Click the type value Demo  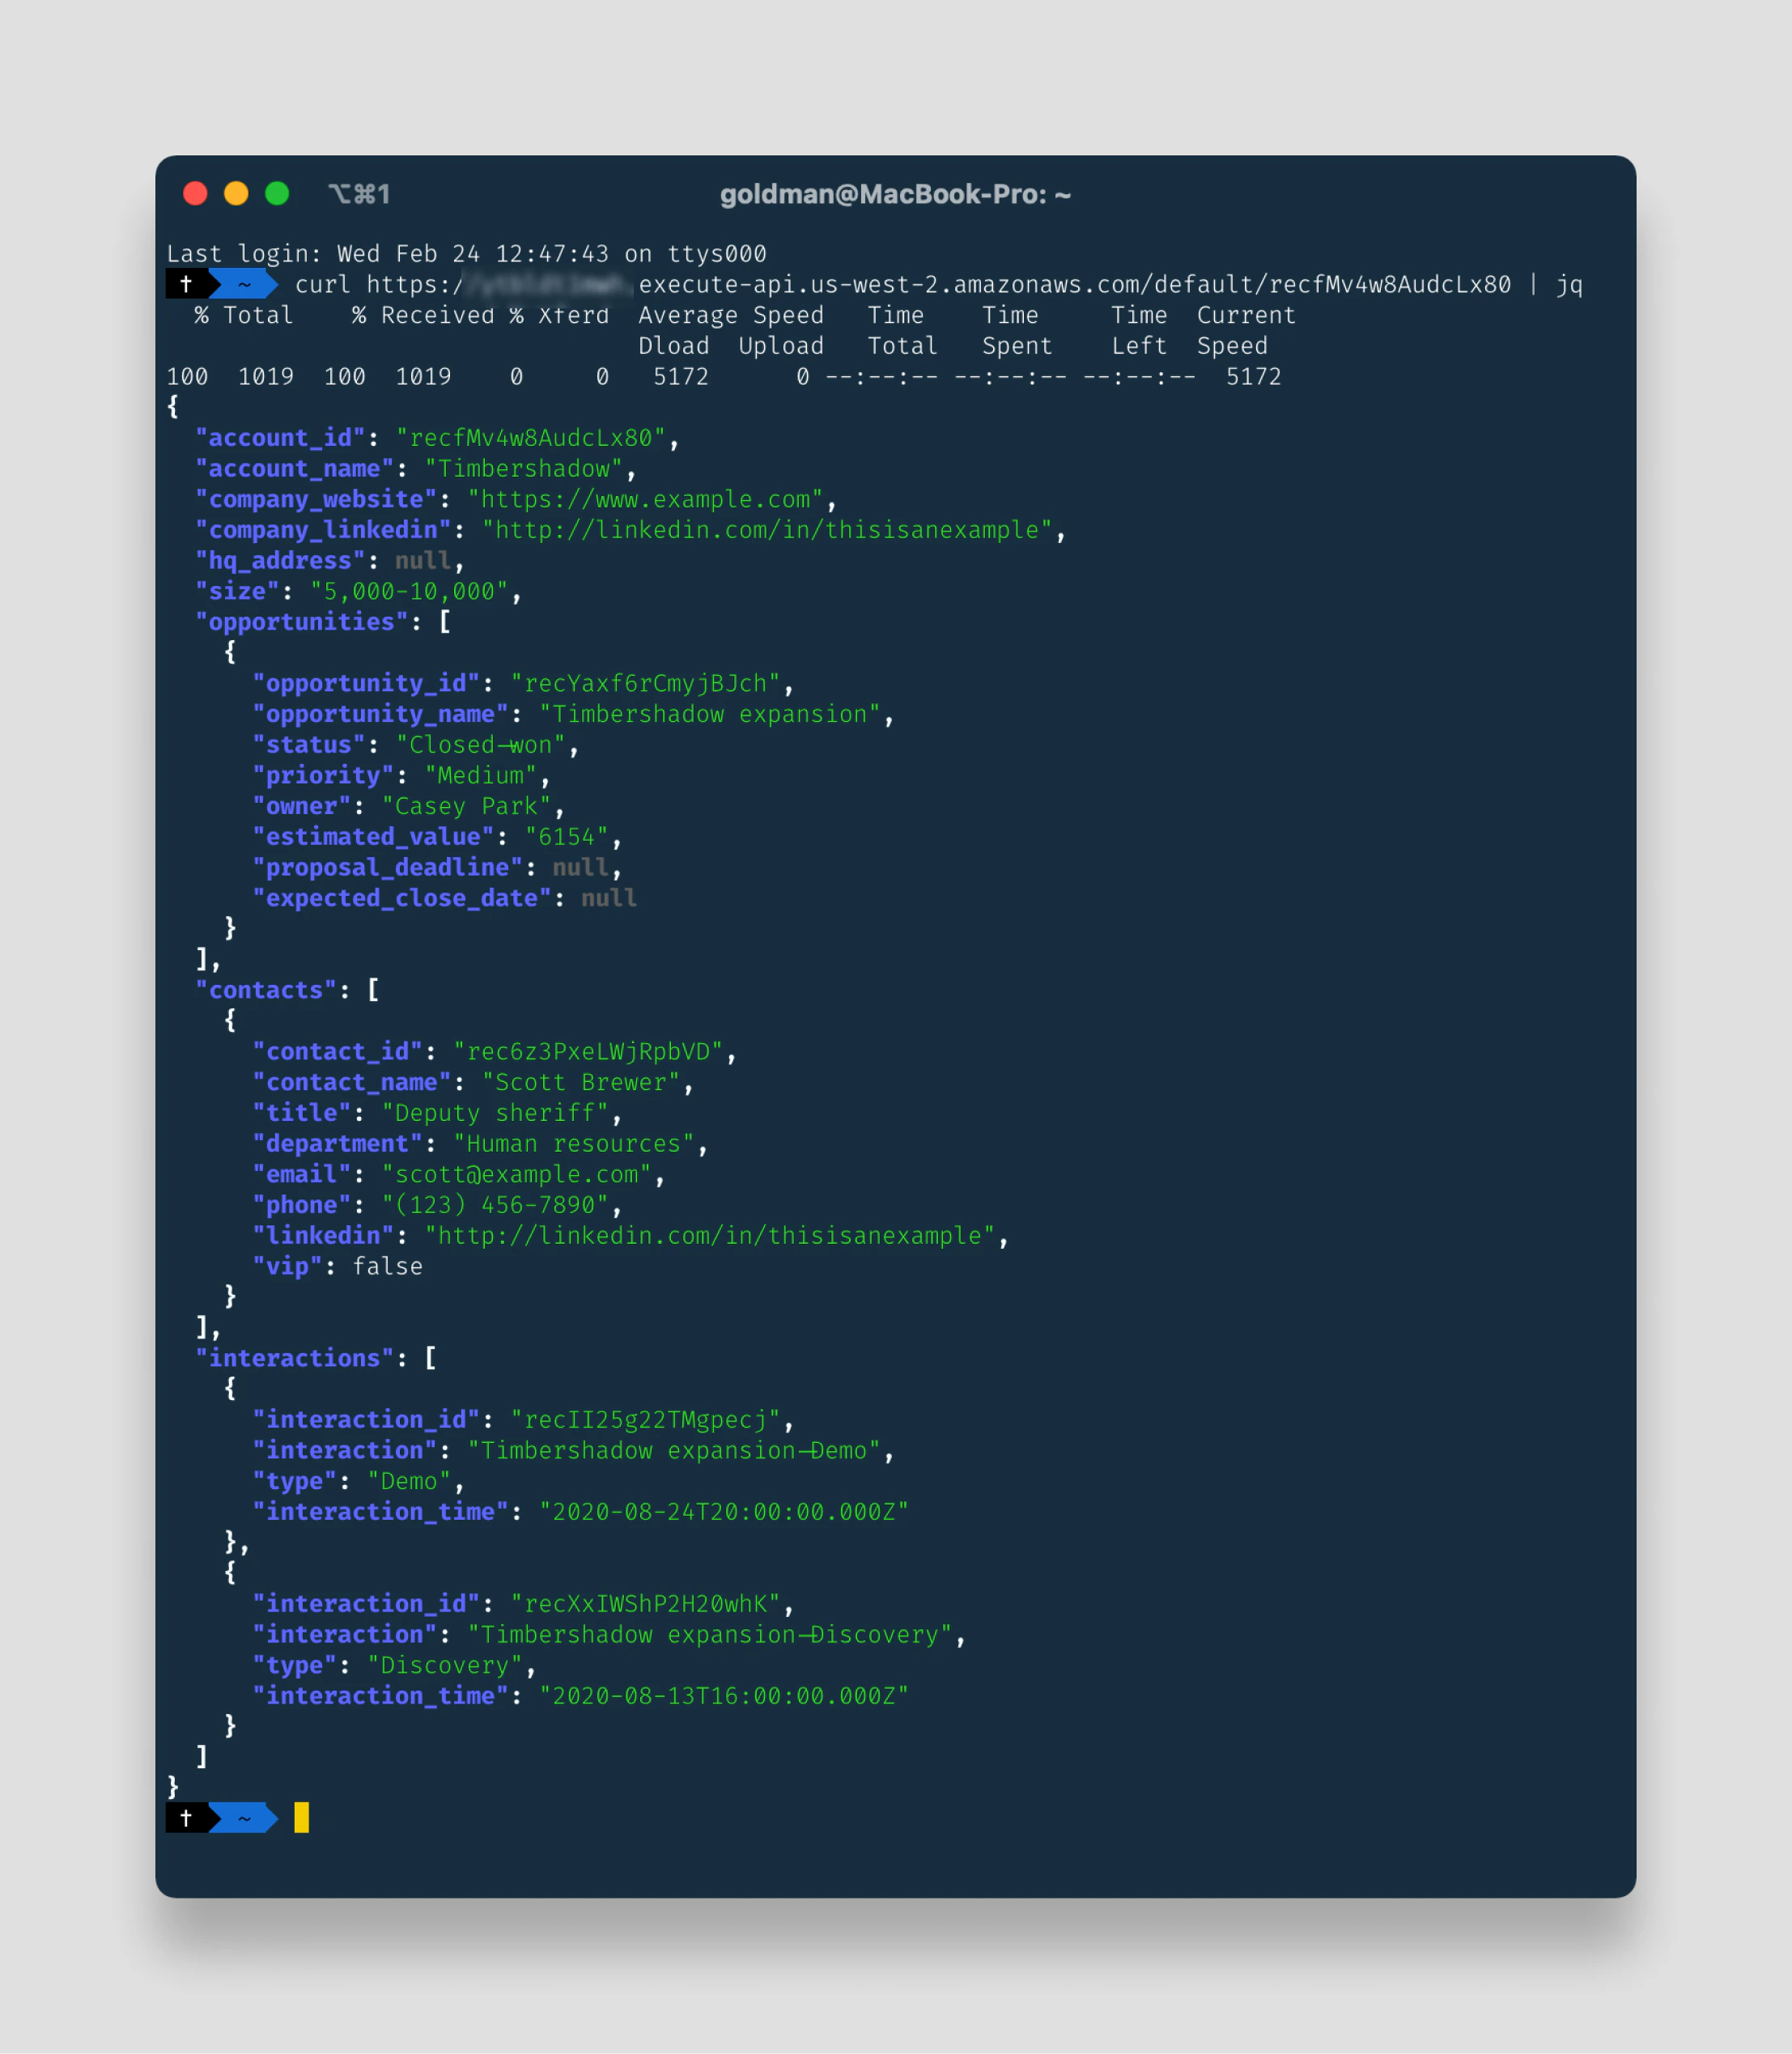pyautogui.click(x=409, y=1481)
